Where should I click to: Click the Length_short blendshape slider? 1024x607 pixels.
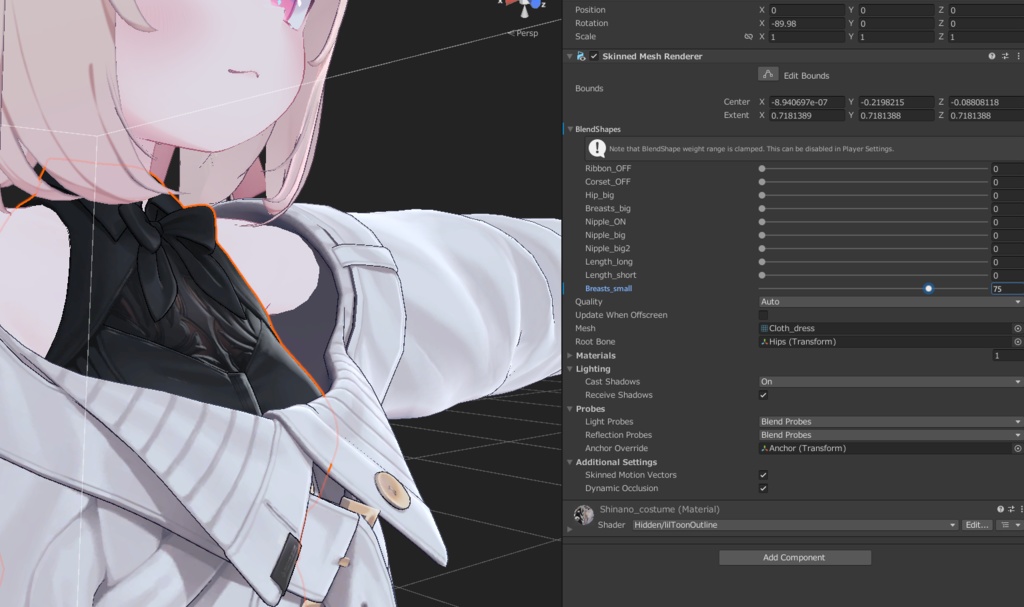pyautogui.click(x=874, y=275)
